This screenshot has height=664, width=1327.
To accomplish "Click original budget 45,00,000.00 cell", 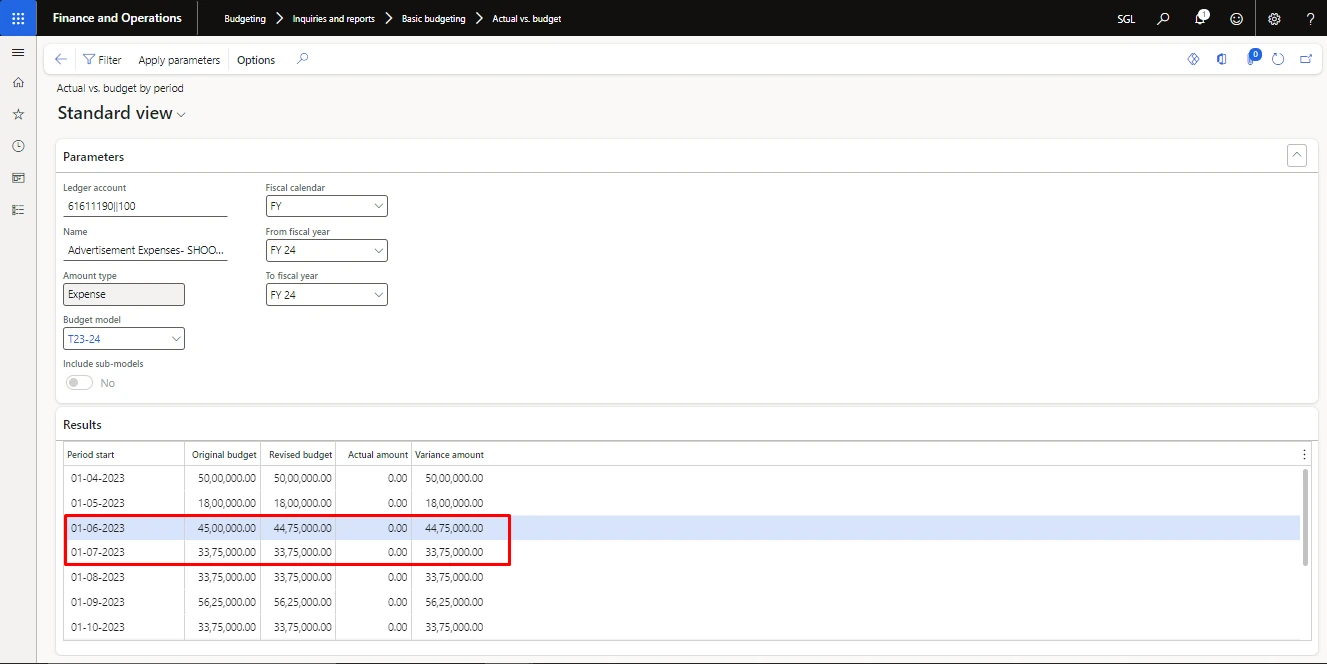I will click(x=223, y=528).
